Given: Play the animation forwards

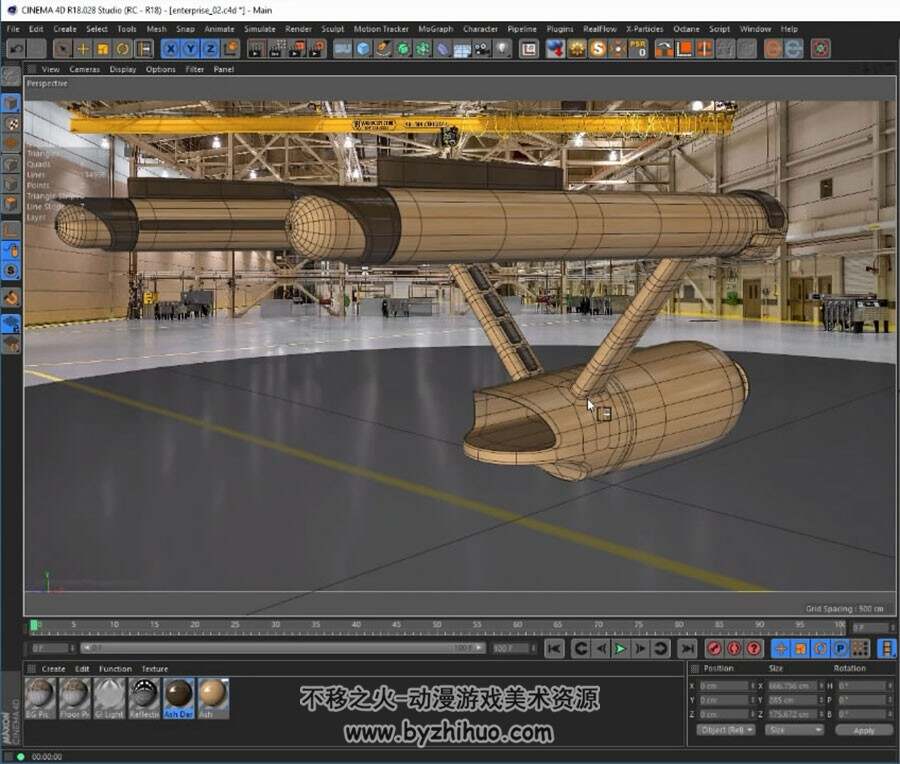Looking at the screenshot, I should tap(620, 649).
